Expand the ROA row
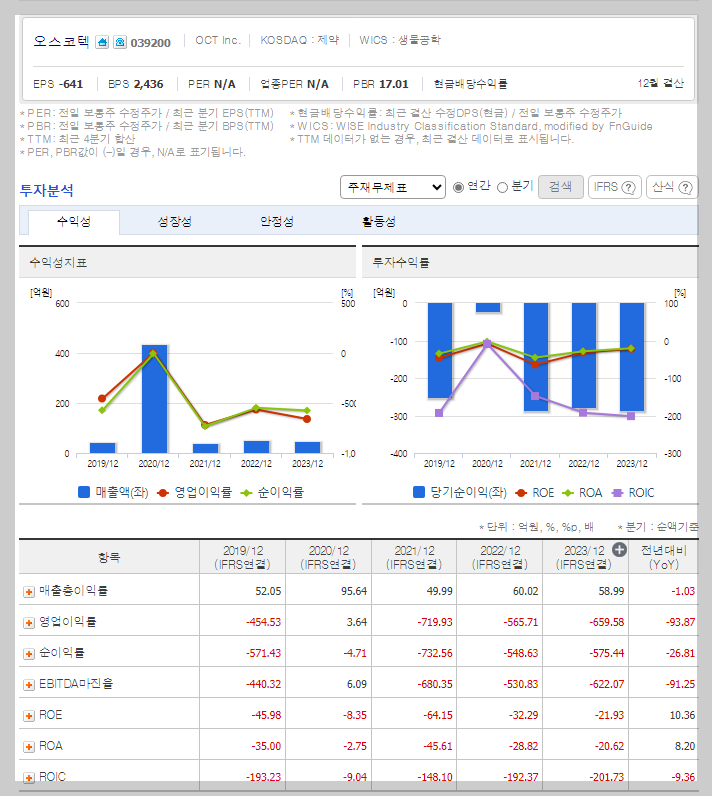Image resolution: width=712 pixels, height=796 pixels. click(29, 747)
